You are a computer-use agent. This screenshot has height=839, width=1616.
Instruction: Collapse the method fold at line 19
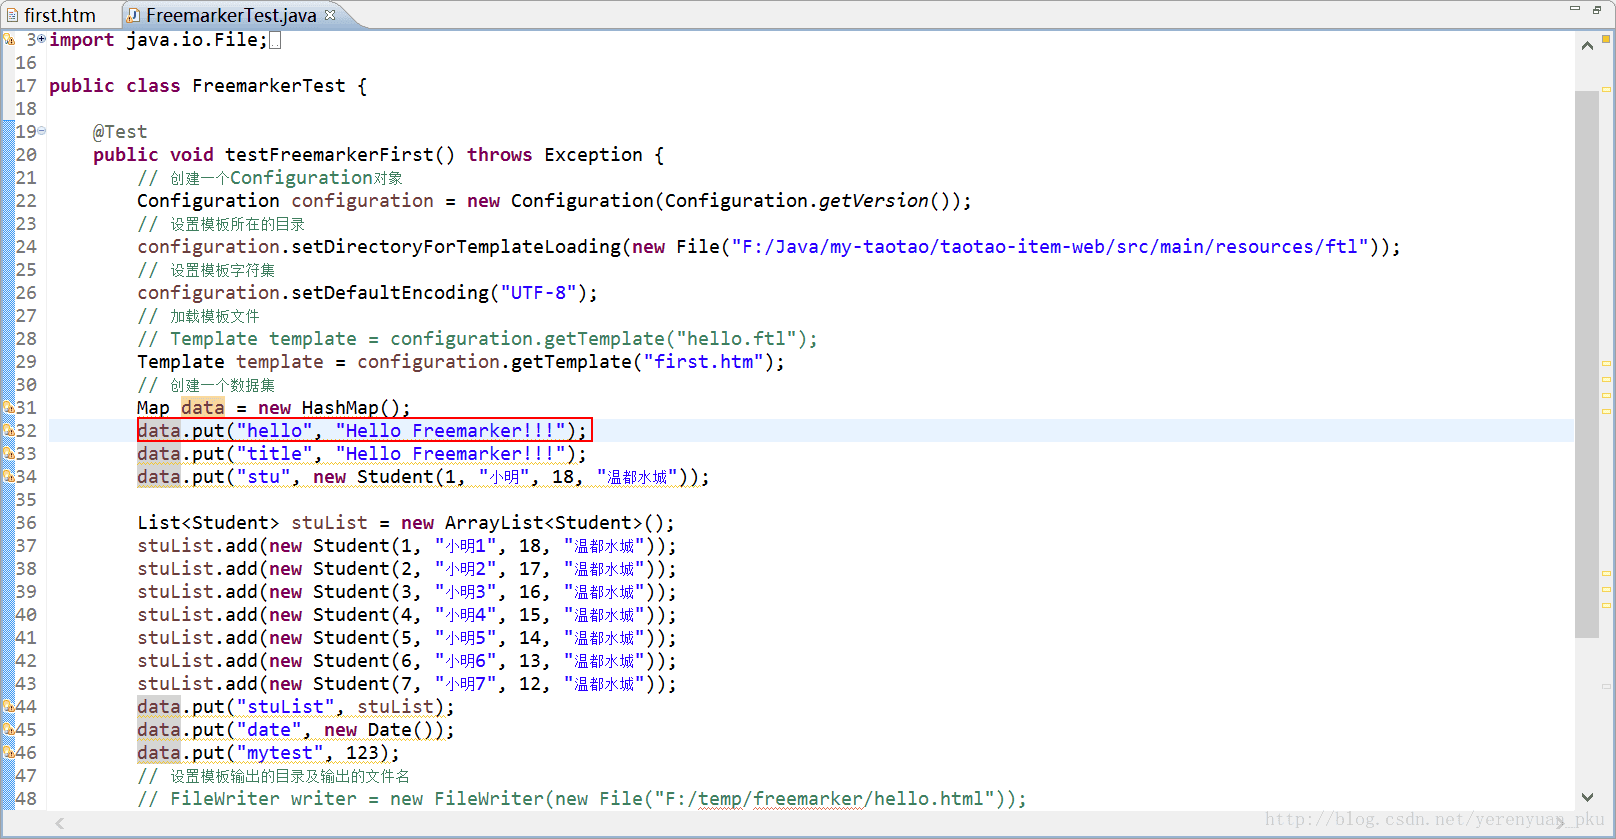[x=42, y=131]
